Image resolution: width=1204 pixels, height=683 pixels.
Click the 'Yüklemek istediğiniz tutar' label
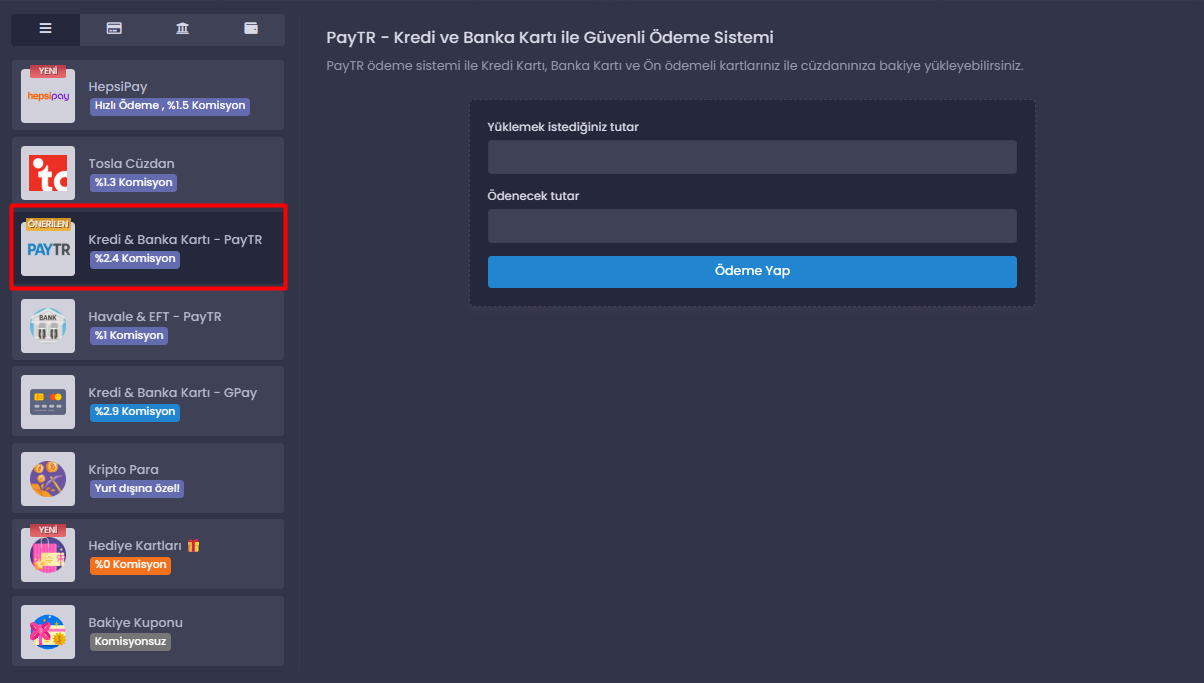[563, 127]
